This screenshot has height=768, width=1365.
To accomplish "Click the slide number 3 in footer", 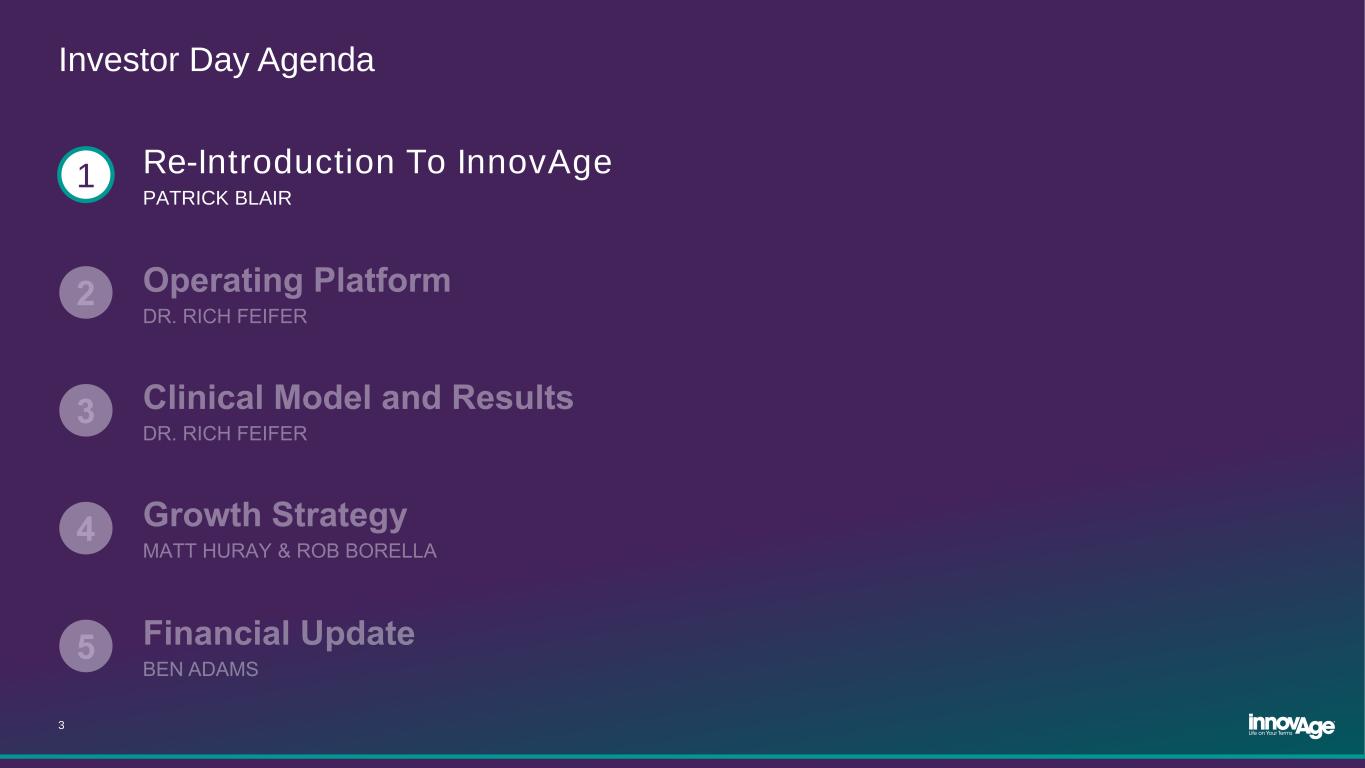I will click(x=62, y=726).
